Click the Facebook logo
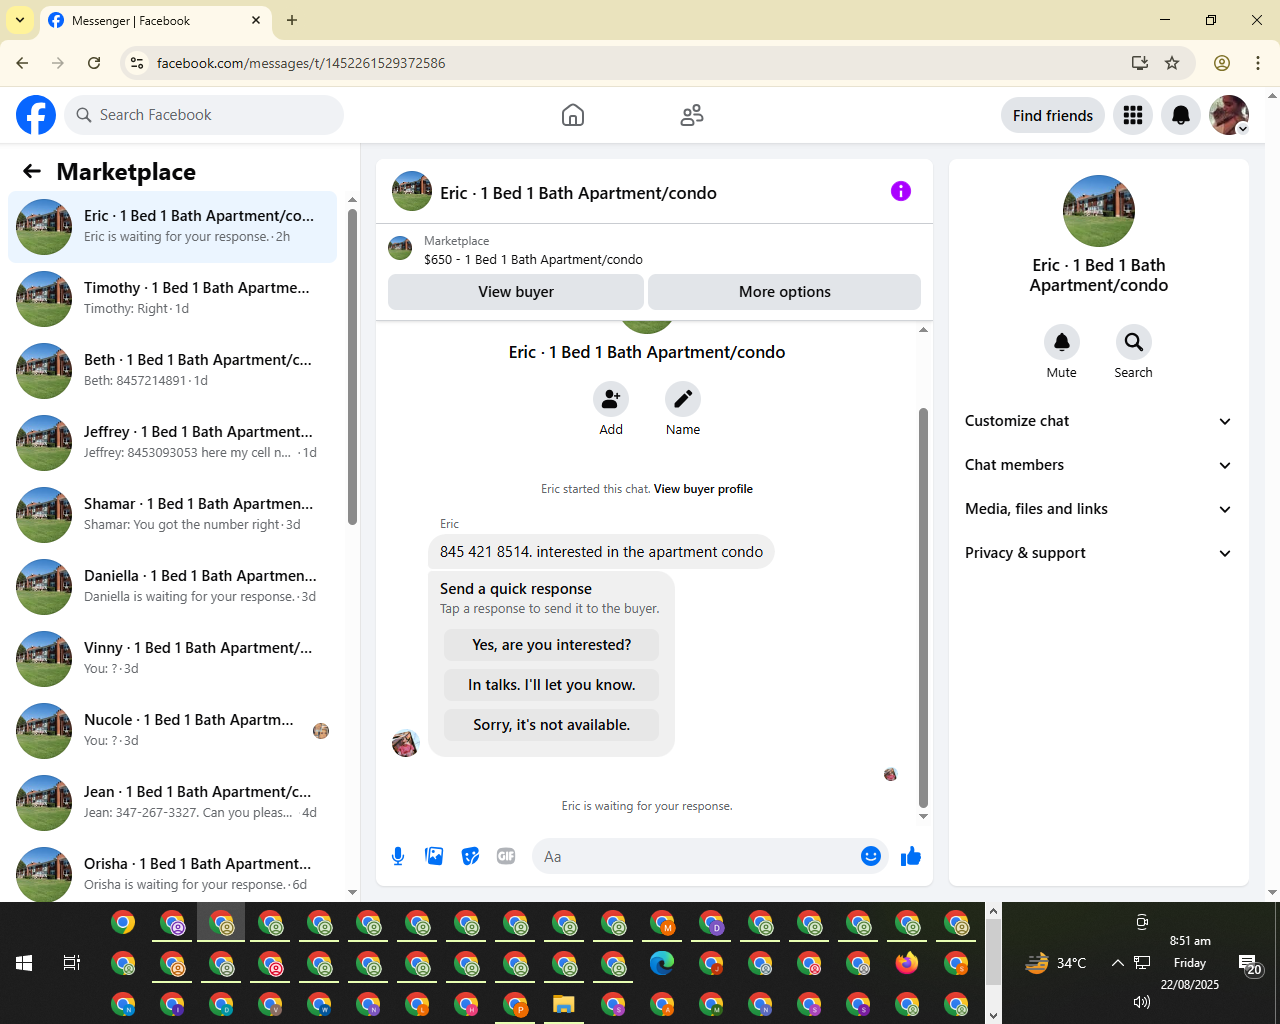Image resolution: width=1280 pixels, height=1024 pixels. 36,115
